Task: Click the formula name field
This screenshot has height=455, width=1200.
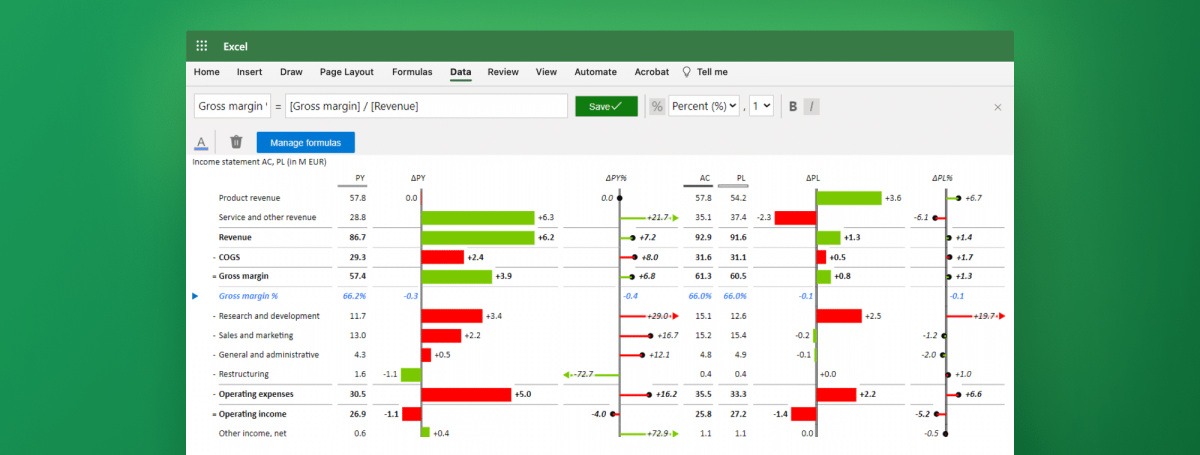Action: (232, 106)
